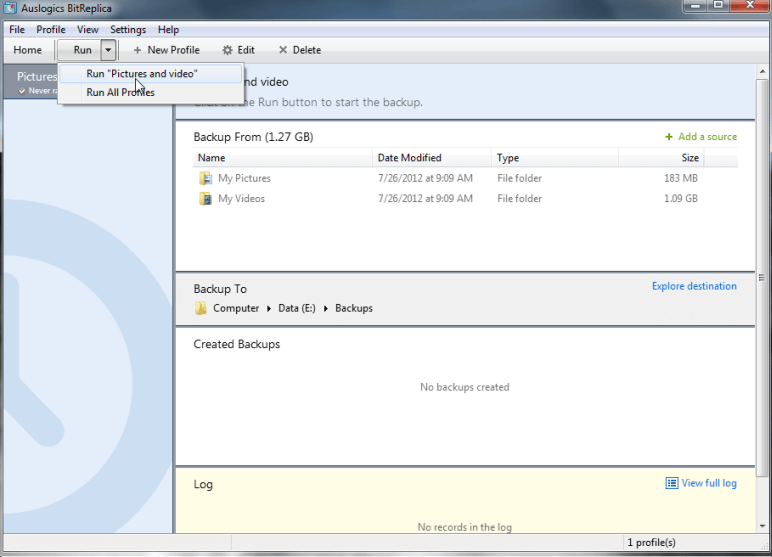Choose Run All Profiles entry

(151, 92)
